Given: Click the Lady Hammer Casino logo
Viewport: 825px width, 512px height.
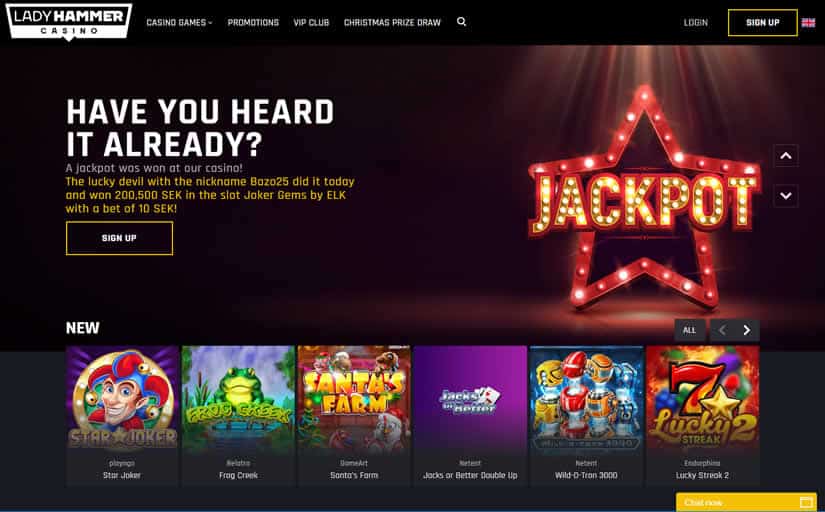Looking at the screenshot, I should tap(69, 22).
